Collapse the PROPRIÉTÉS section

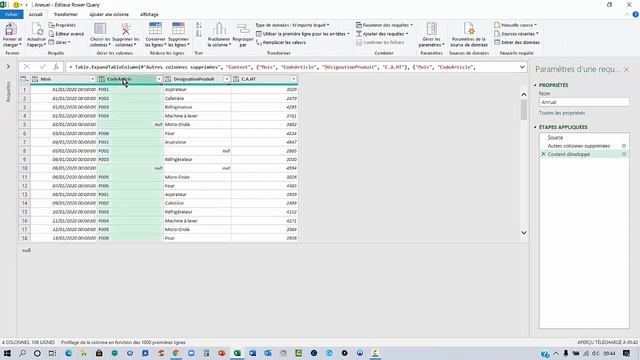click(536, 85)
